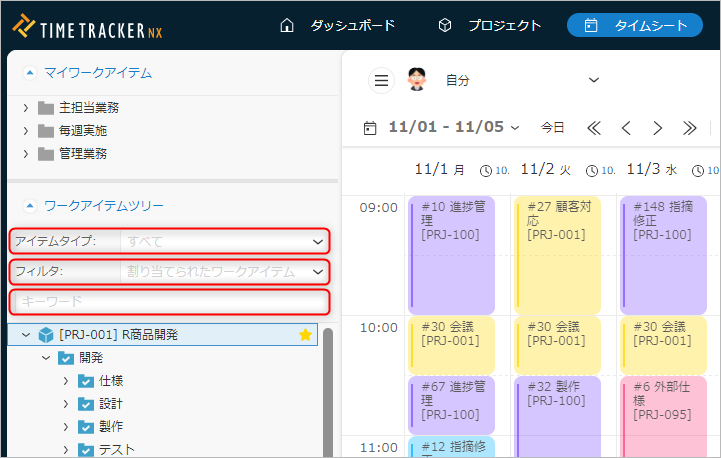The image size is (721, 458).
Task: Jump back with the double left arrow
Action: [594, 128]
